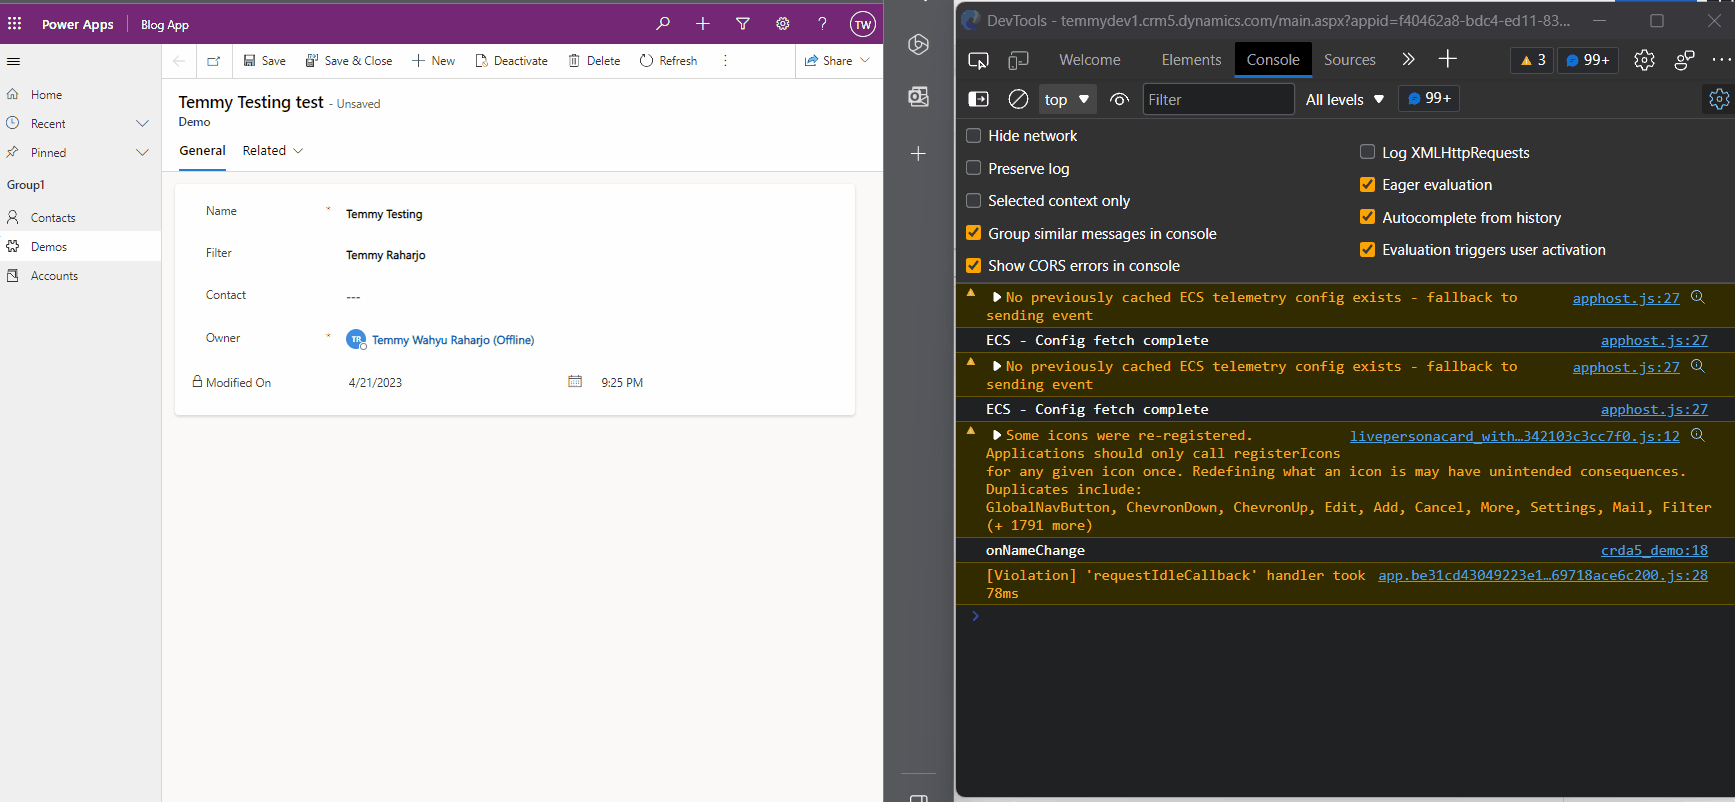Open the advanced find funnel icon
The image size is (1735, 802).
pyautogui.click(x=743, y=24)
